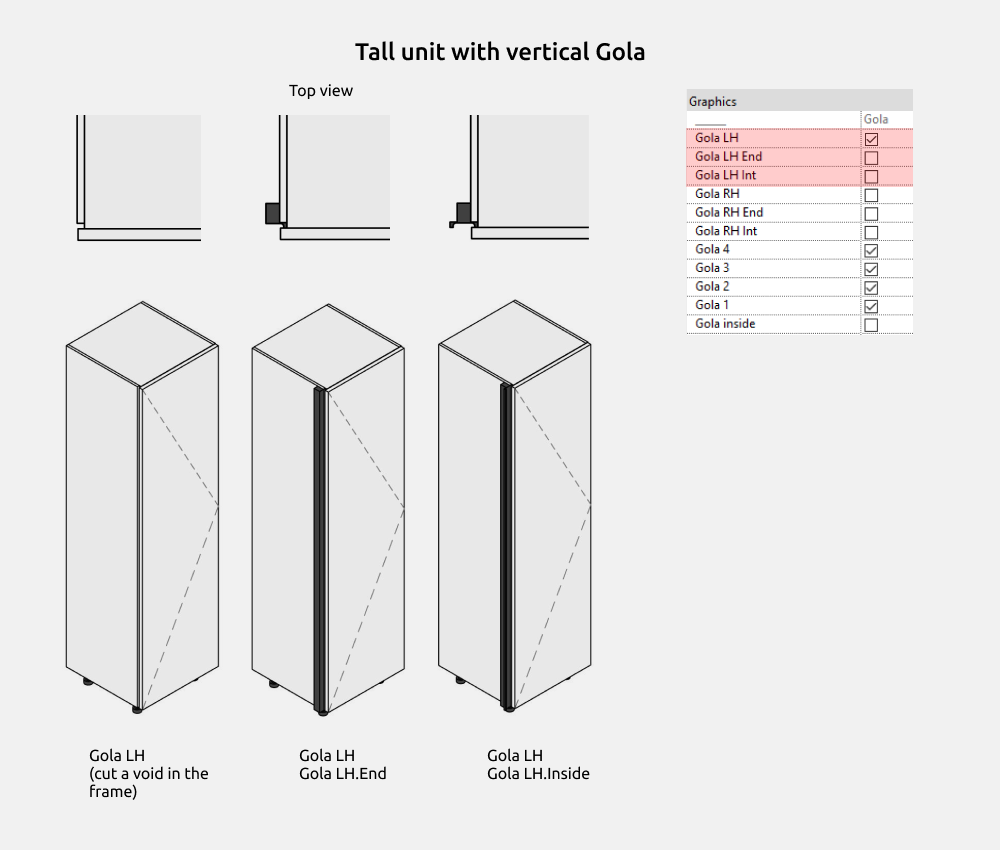
Task: Toggle off the Gola 2 checkbox
Action: [x=871, y=288]
